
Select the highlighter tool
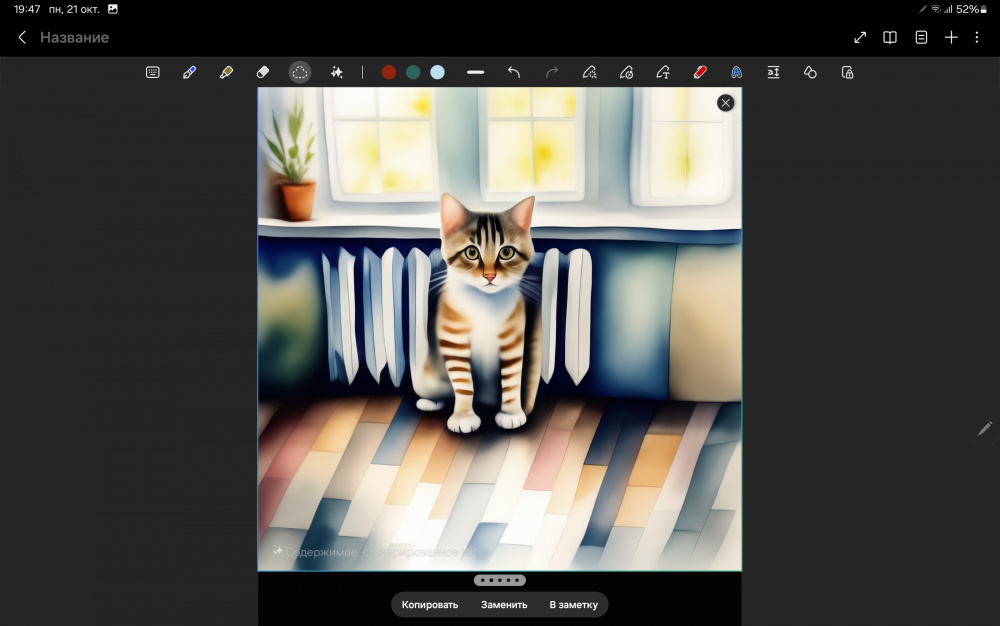pos(226,72)
